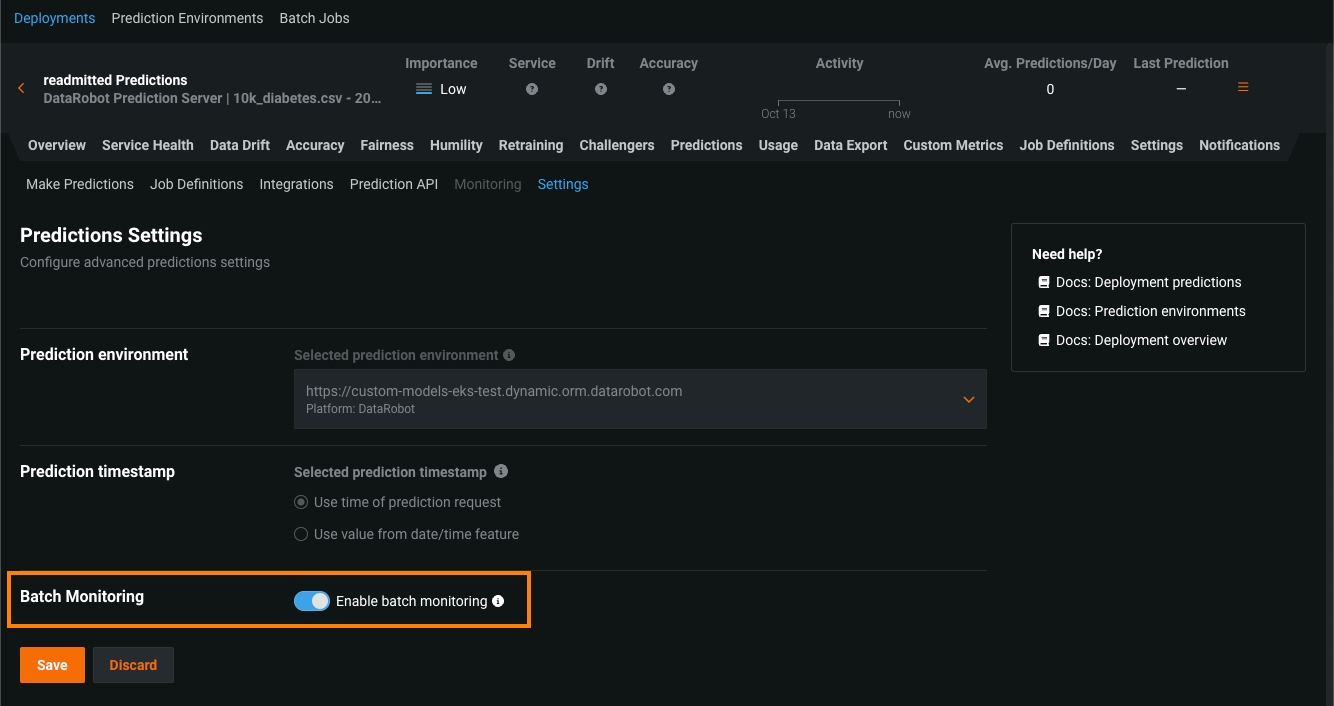Select Use value from date/time feature
Viewport: 1334px width, 706px height.
301,534
